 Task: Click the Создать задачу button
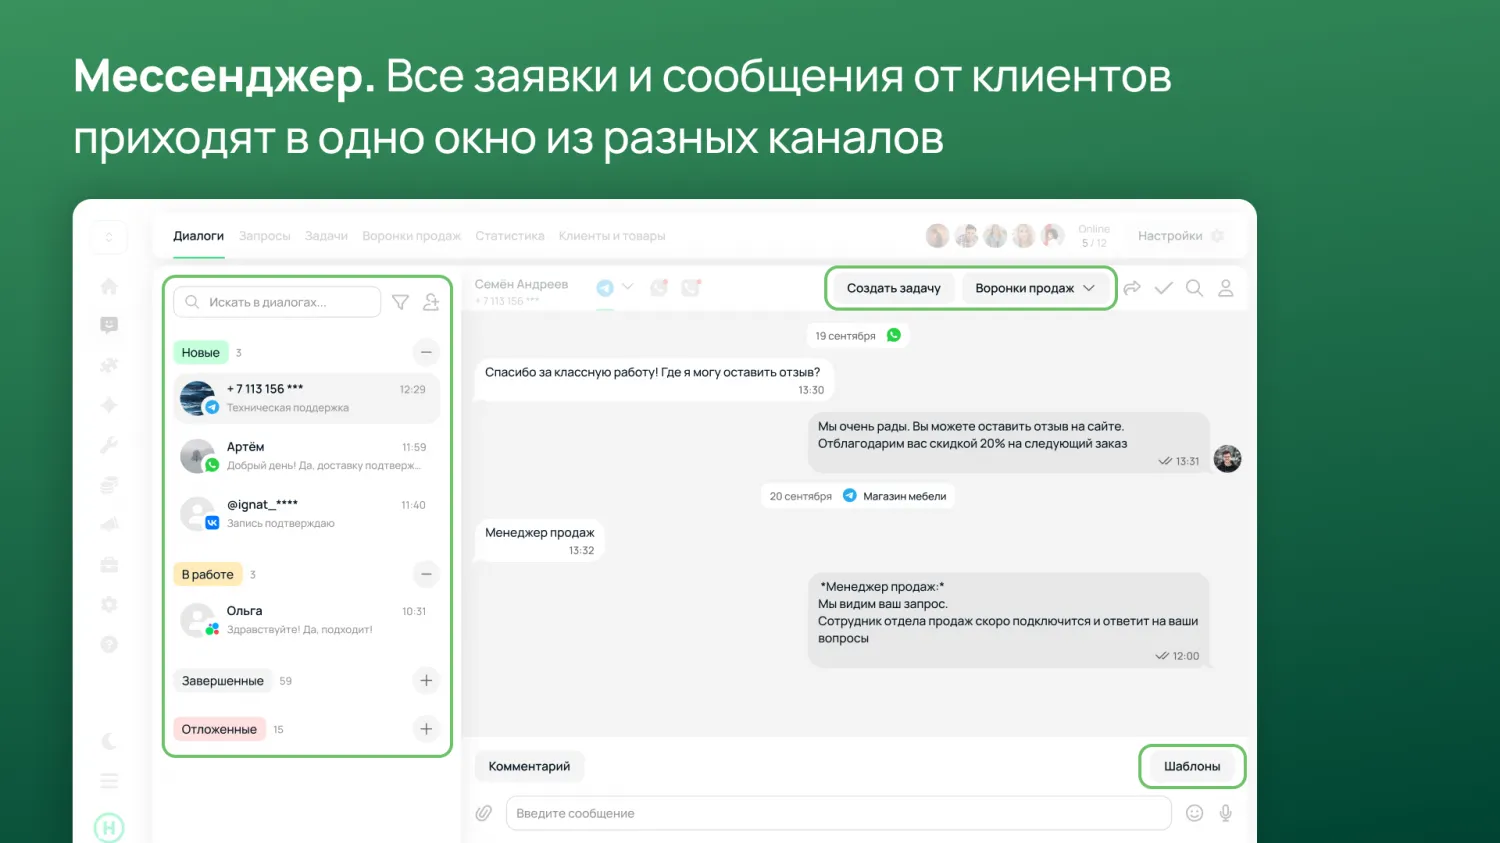pyautogui.click(x=893, y=288)
